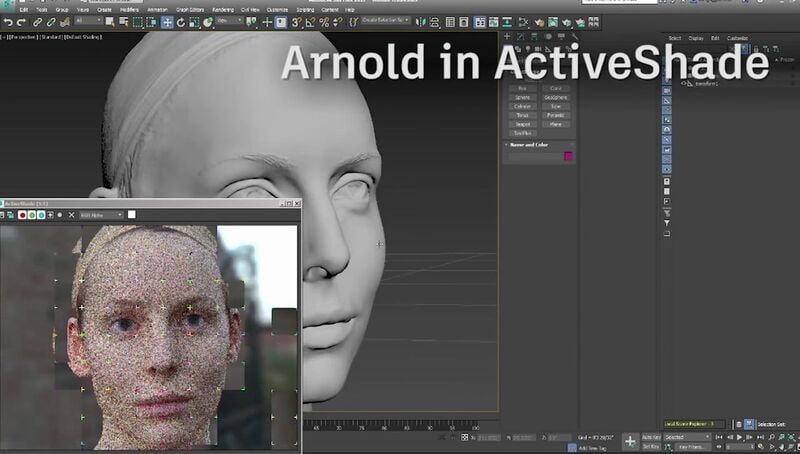Select the Select and Move tool
This screenshot has height=454, width=800.
(x=167, y=21)
